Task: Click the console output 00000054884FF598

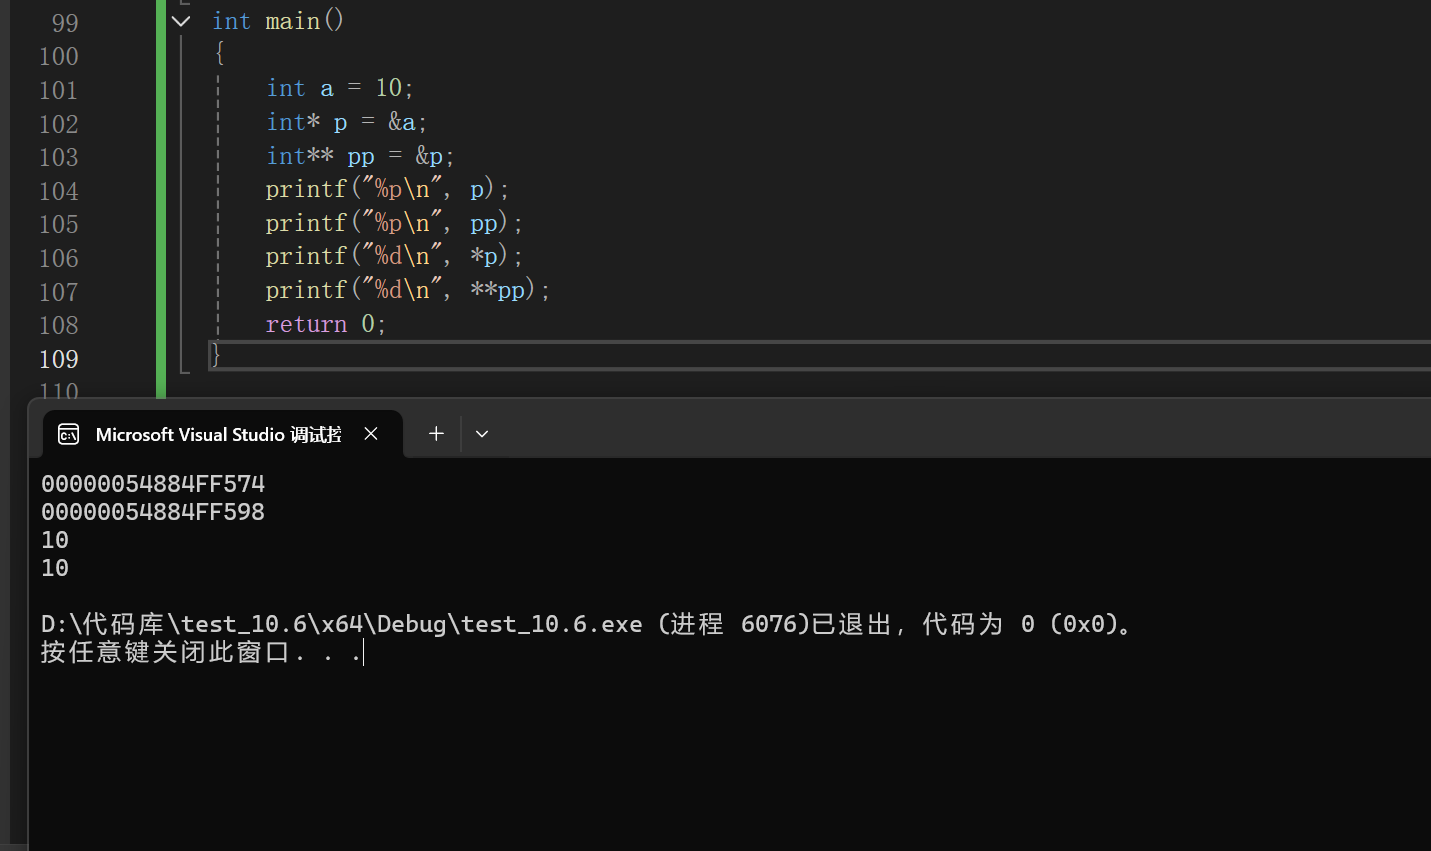Action: click(153, 512)
